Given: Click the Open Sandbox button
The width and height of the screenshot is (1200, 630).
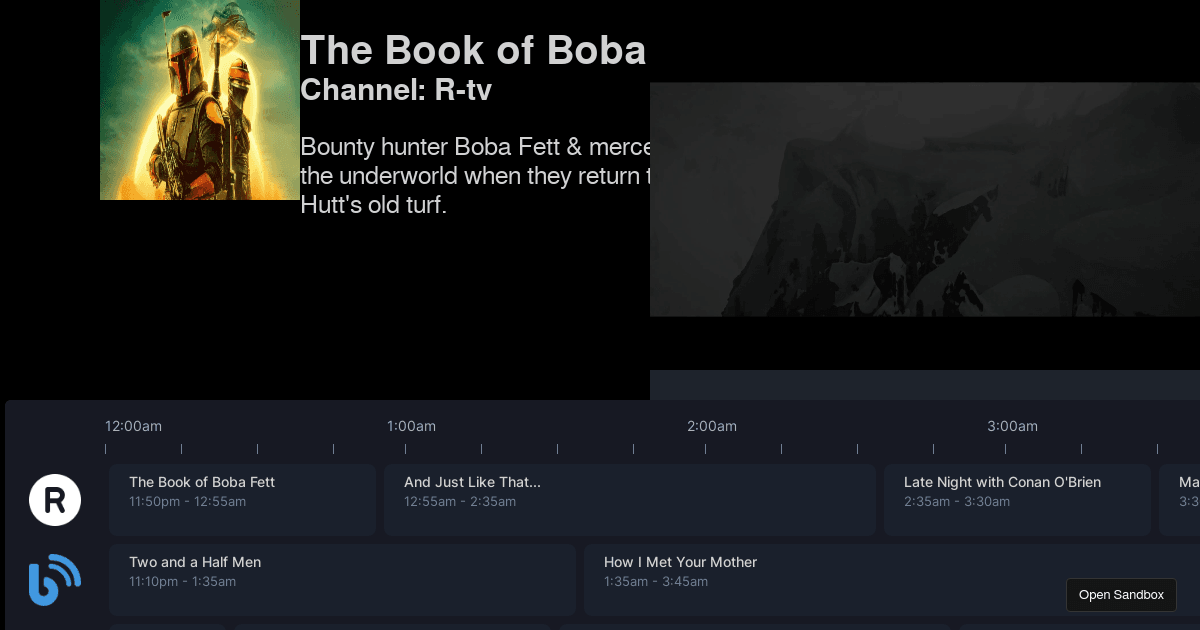Looking at the screenshot, I should [x=1121, y=595].
